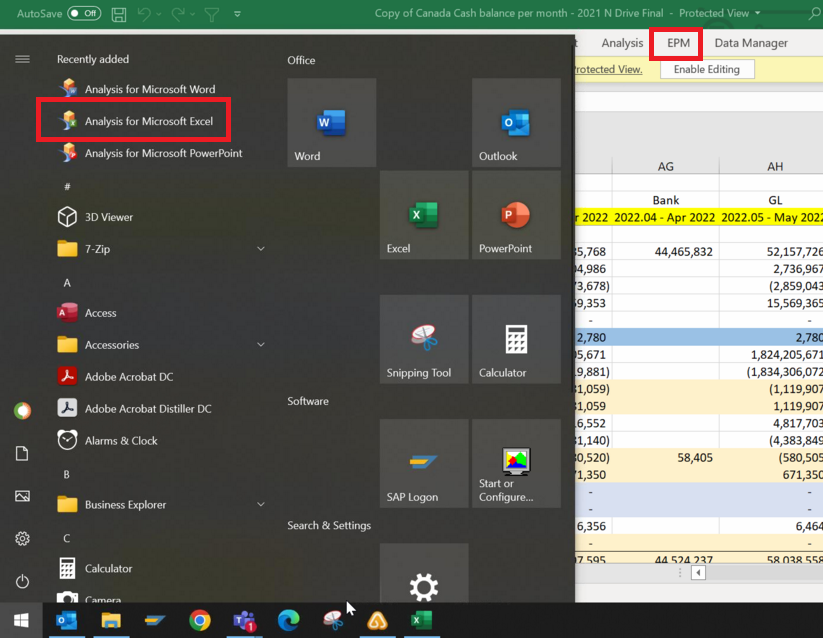Click cell with value 58,405
The width and height of the screenshot is (823, 638).
coord(666,458)
